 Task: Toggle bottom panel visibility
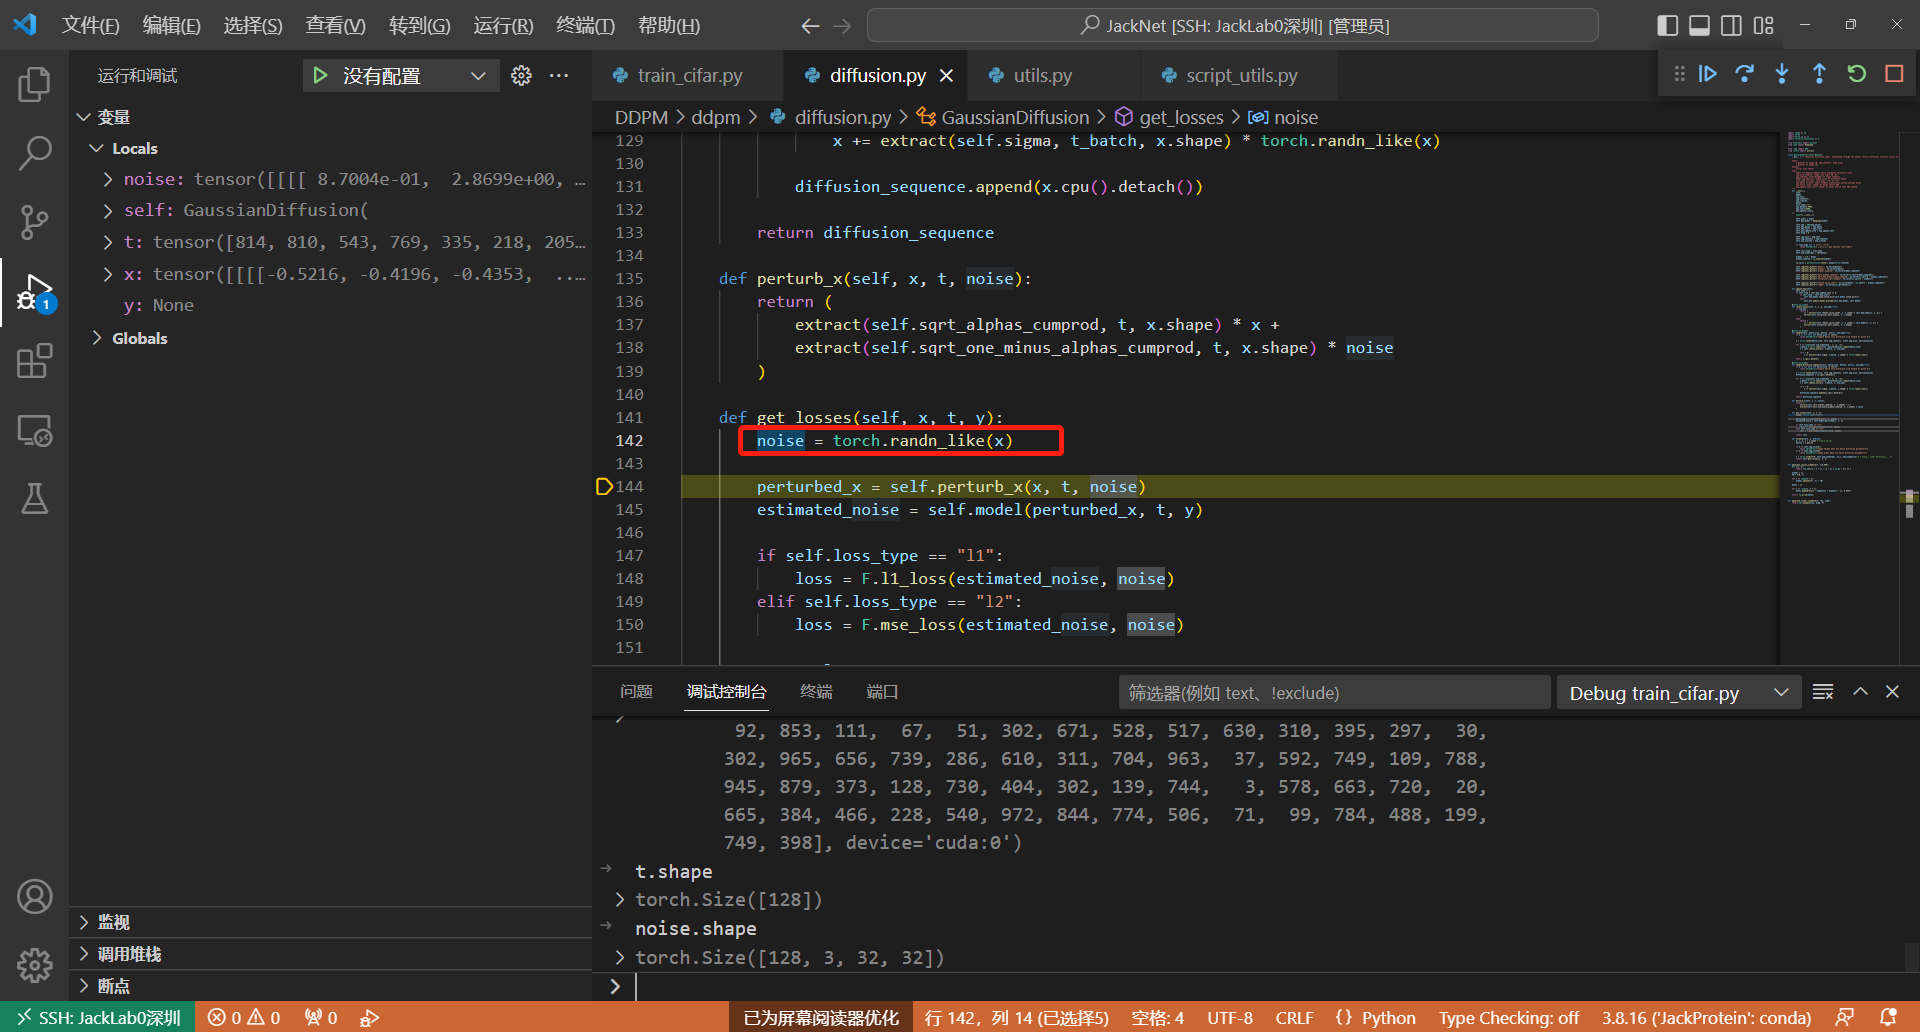coord(1699,26)
